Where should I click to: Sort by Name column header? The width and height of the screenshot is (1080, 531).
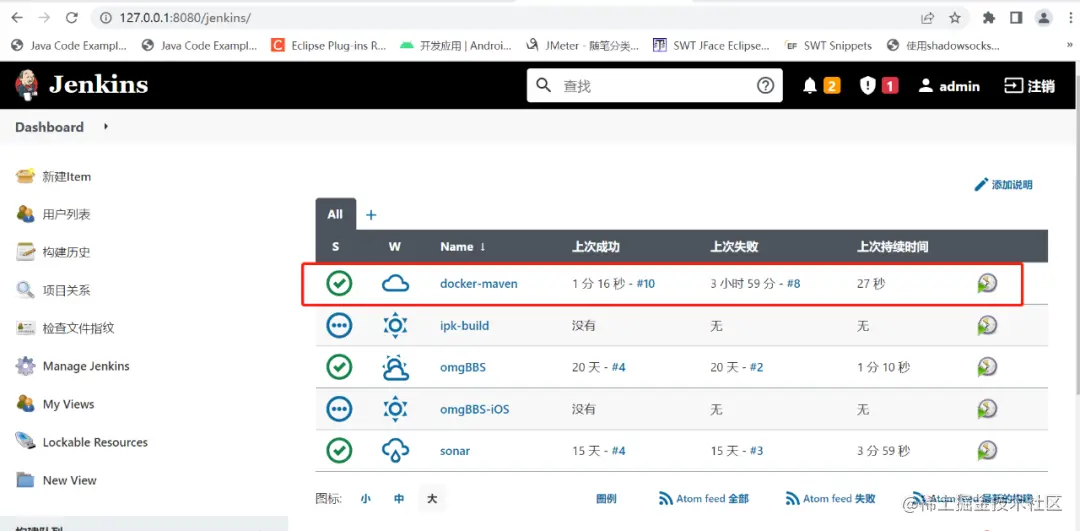(463, 247)
